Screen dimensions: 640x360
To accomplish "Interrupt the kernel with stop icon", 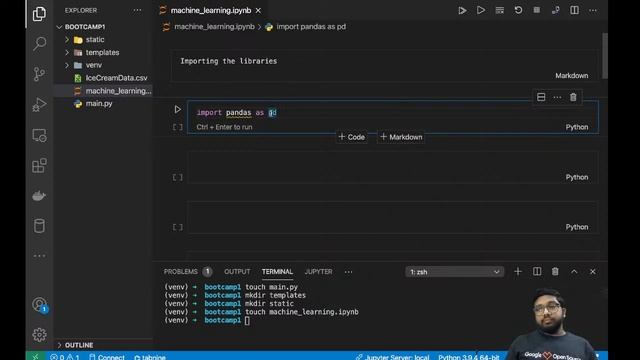I will [x=537, y=10].
